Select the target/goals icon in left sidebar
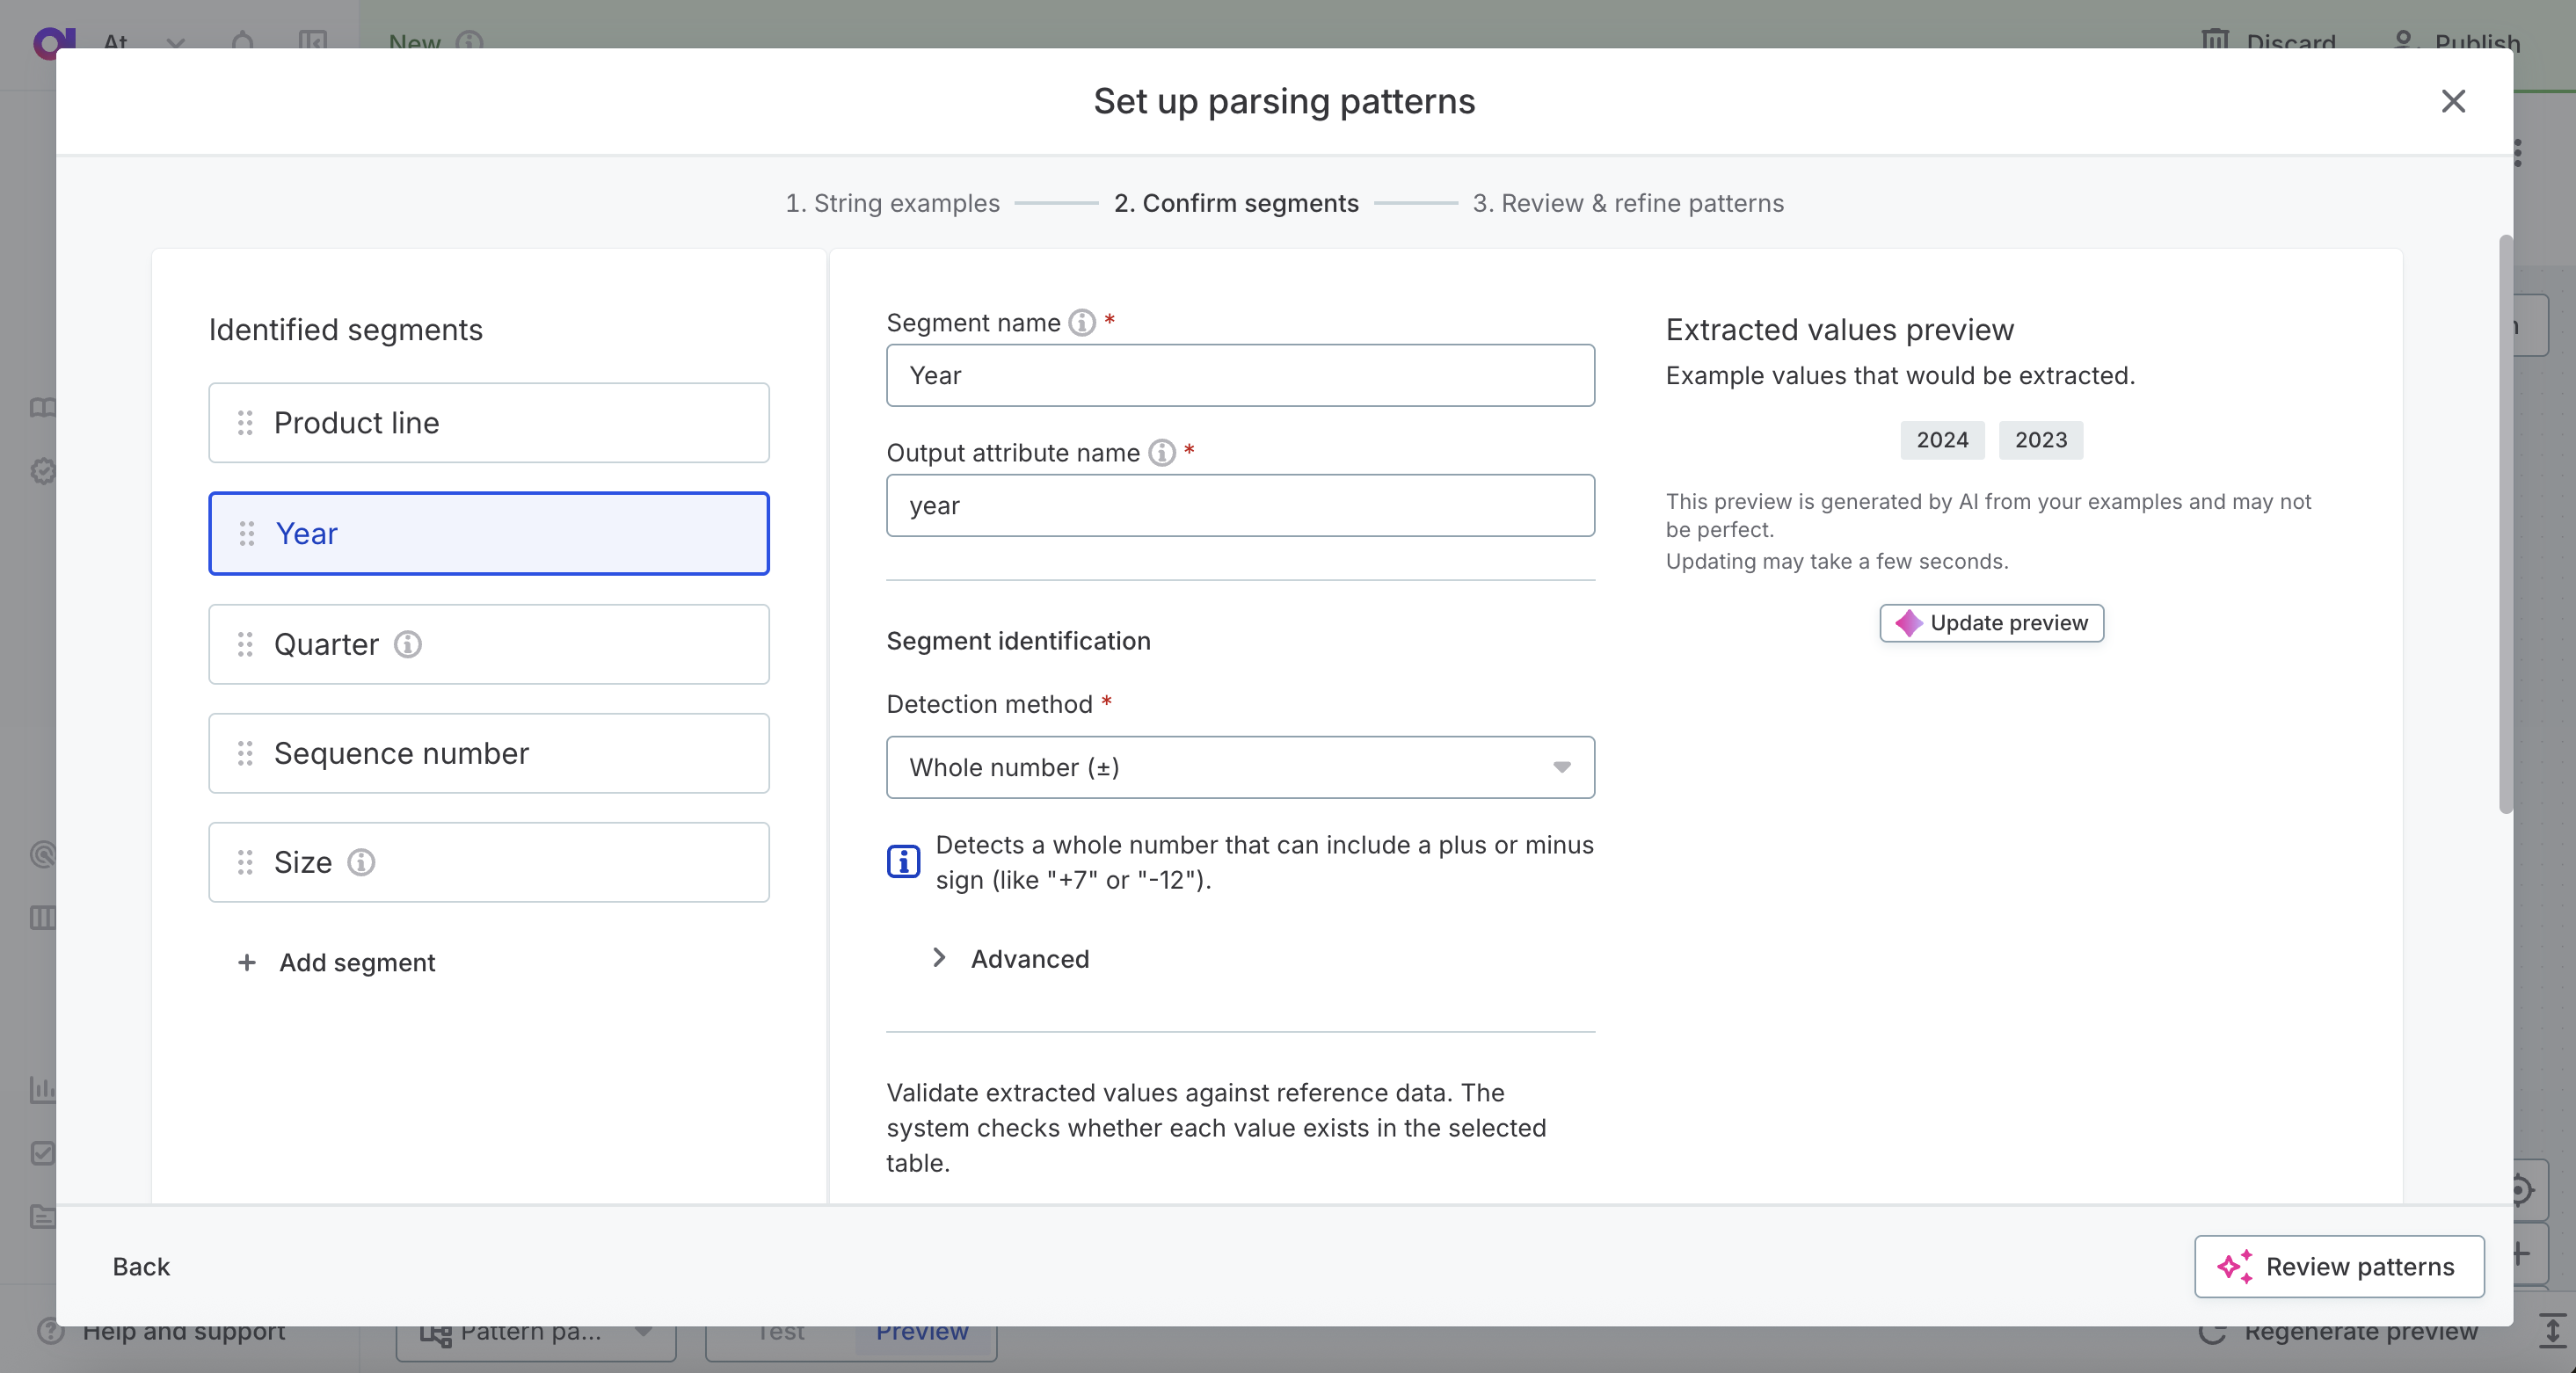Screen dimensions: 2576x1373 [43, 855]
